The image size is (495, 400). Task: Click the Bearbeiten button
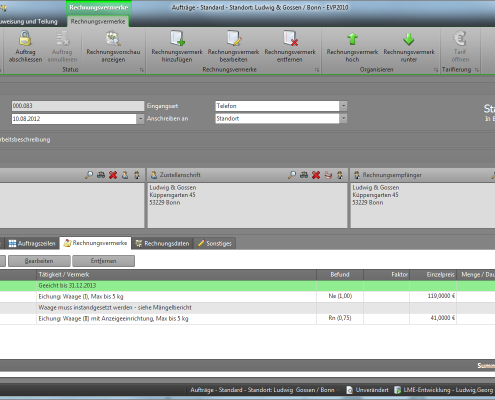39,261
